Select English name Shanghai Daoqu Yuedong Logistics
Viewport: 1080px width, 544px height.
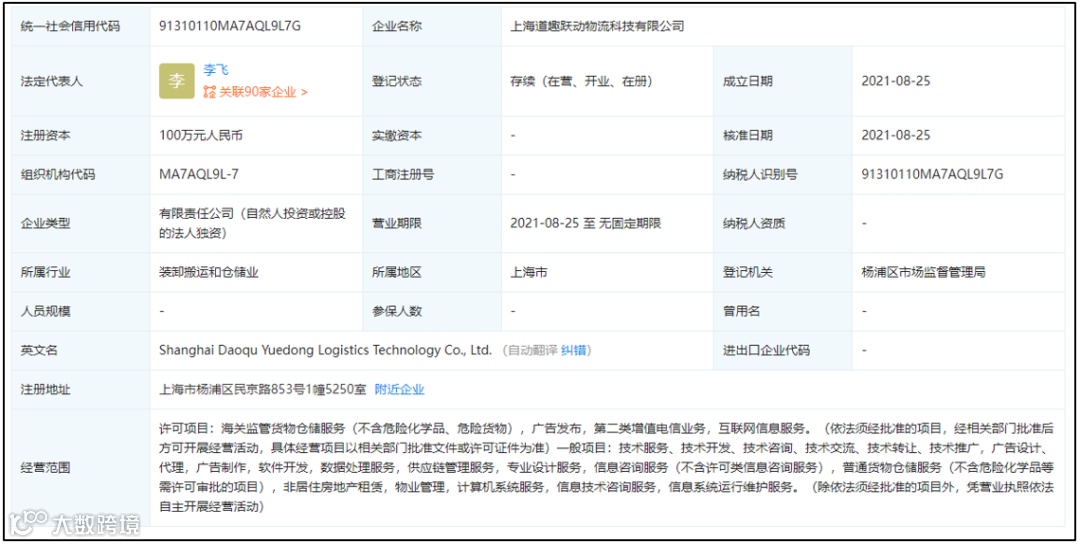(x=325, y=350)
